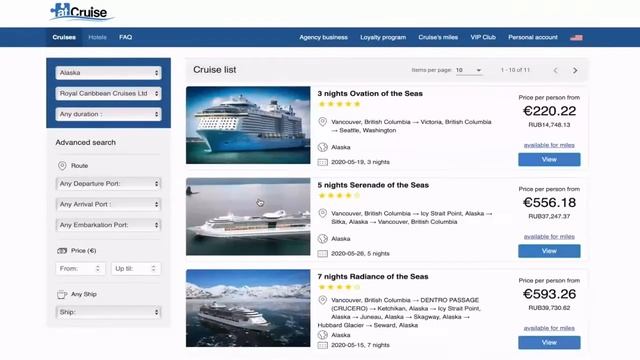640x360 pixels.
Task: Click the star rating of Radiance of the Seas
Action: pyautogui.click(x=340, y=287)
